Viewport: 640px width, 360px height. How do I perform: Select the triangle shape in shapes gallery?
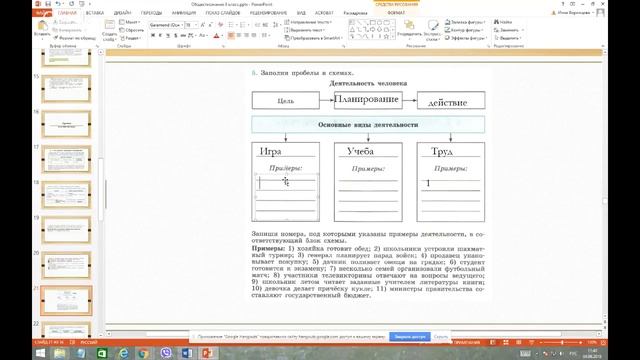tap(352, 29)
